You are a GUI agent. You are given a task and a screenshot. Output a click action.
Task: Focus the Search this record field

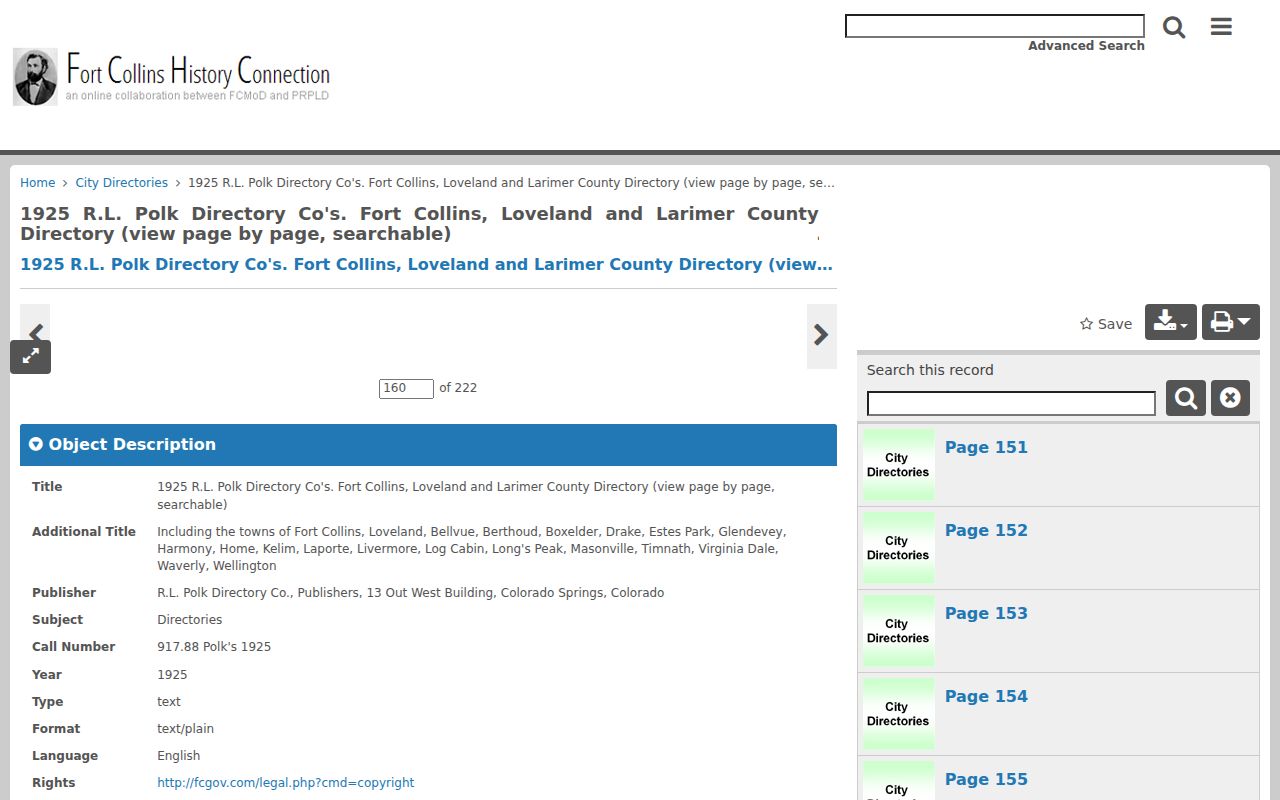click(1011, 403)
